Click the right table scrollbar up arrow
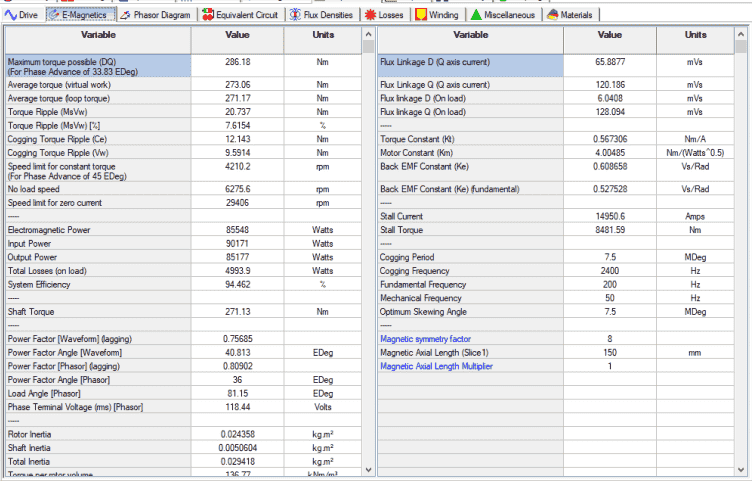The image size is (752, 481). pos(741,35)
